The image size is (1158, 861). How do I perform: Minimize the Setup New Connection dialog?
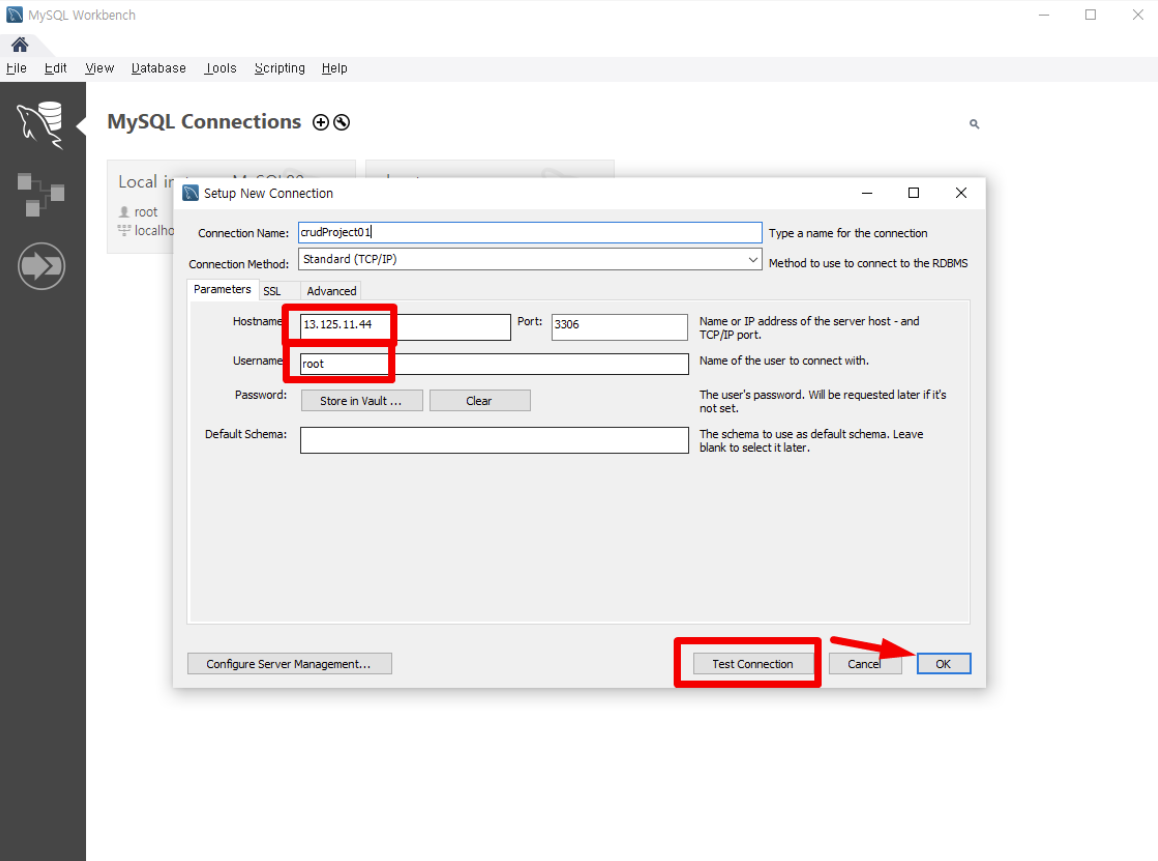pyautogui.click(x=867, y=193)
